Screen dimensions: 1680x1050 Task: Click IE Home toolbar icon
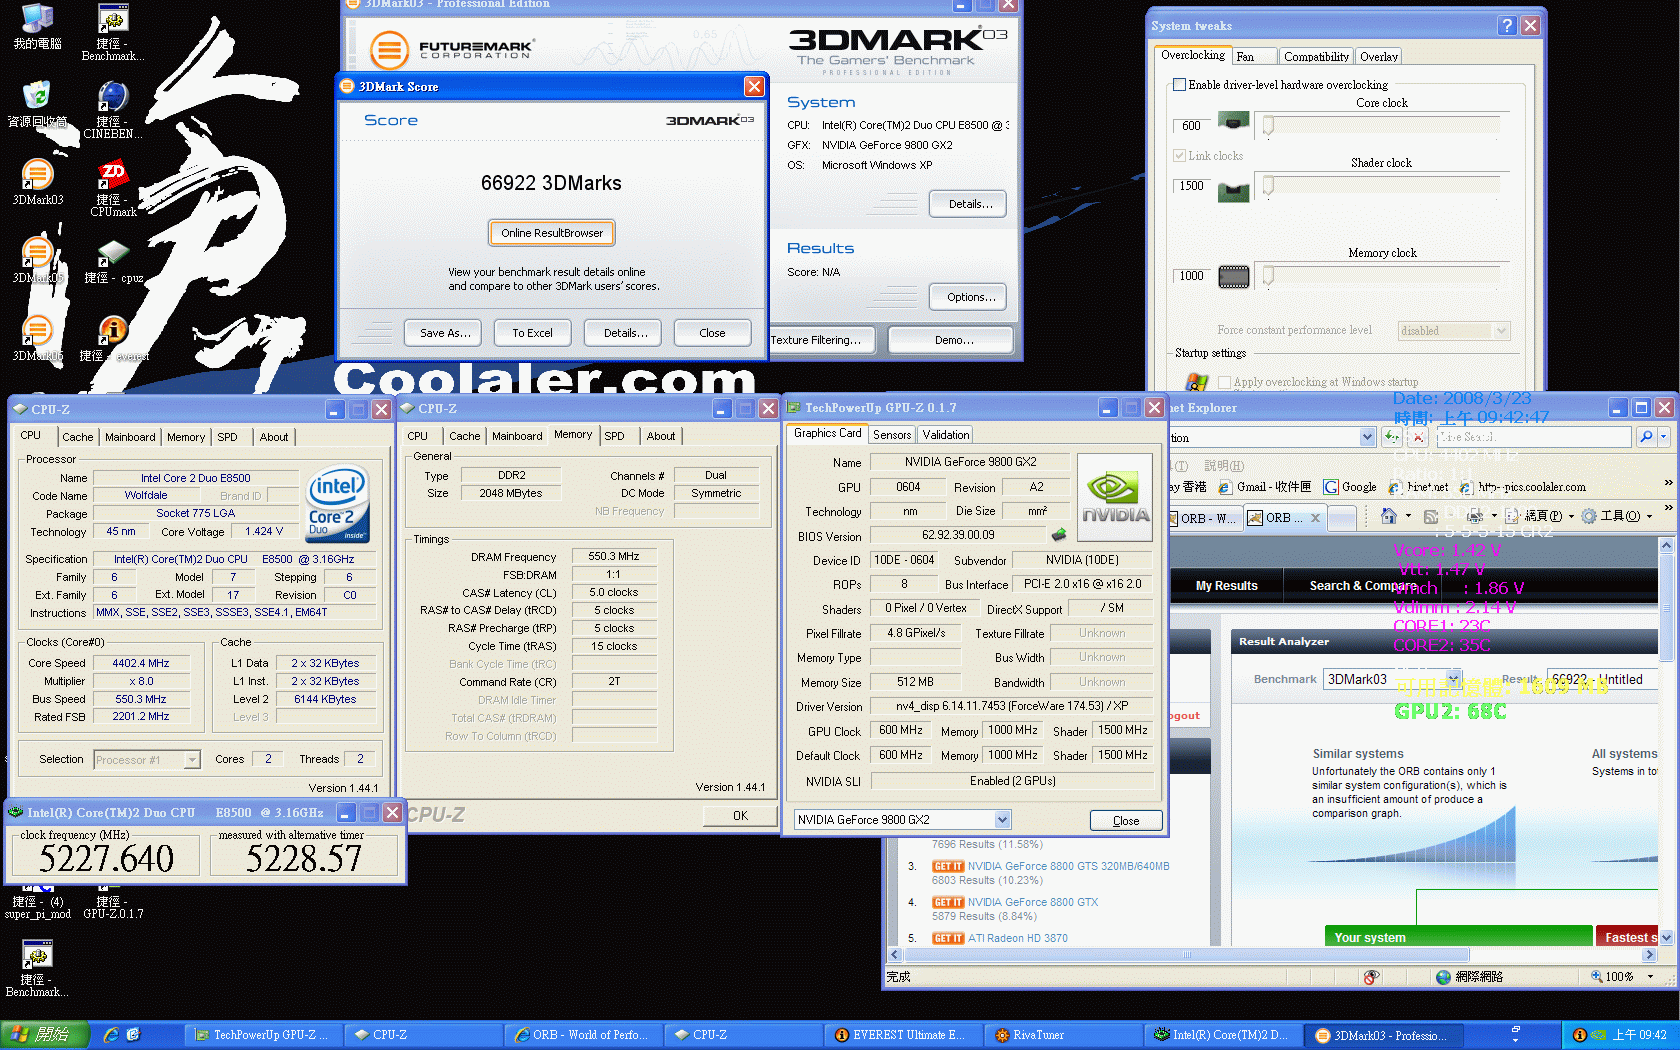[x=1389, y=516]
